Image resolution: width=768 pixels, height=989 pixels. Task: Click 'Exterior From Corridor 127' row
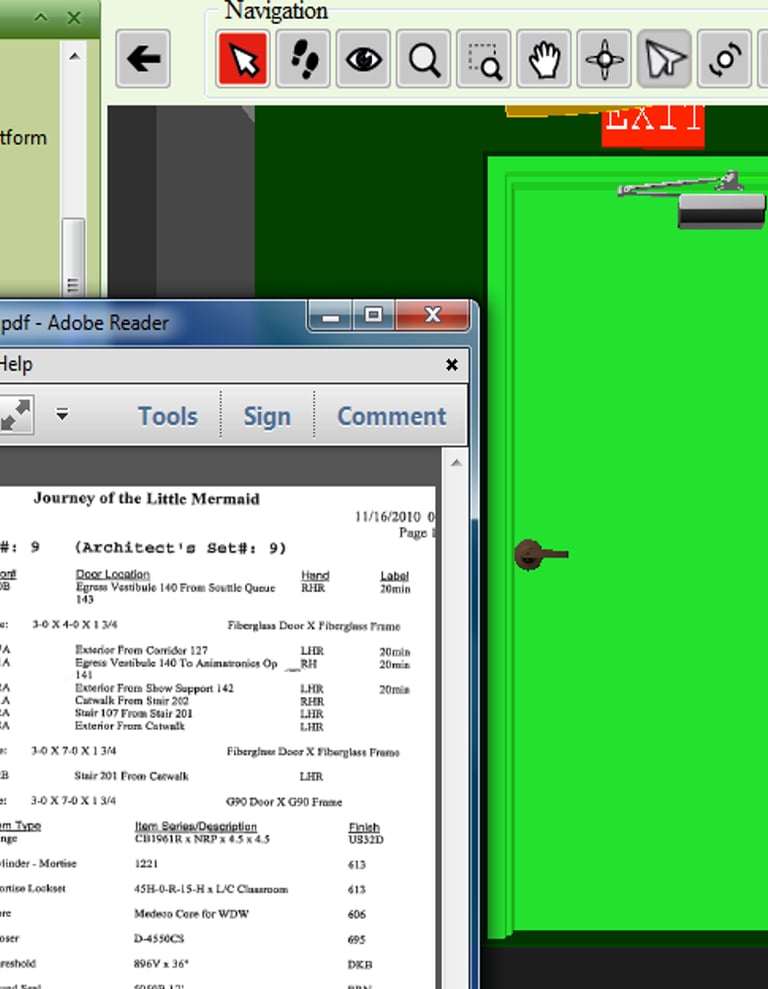point(141,650)
